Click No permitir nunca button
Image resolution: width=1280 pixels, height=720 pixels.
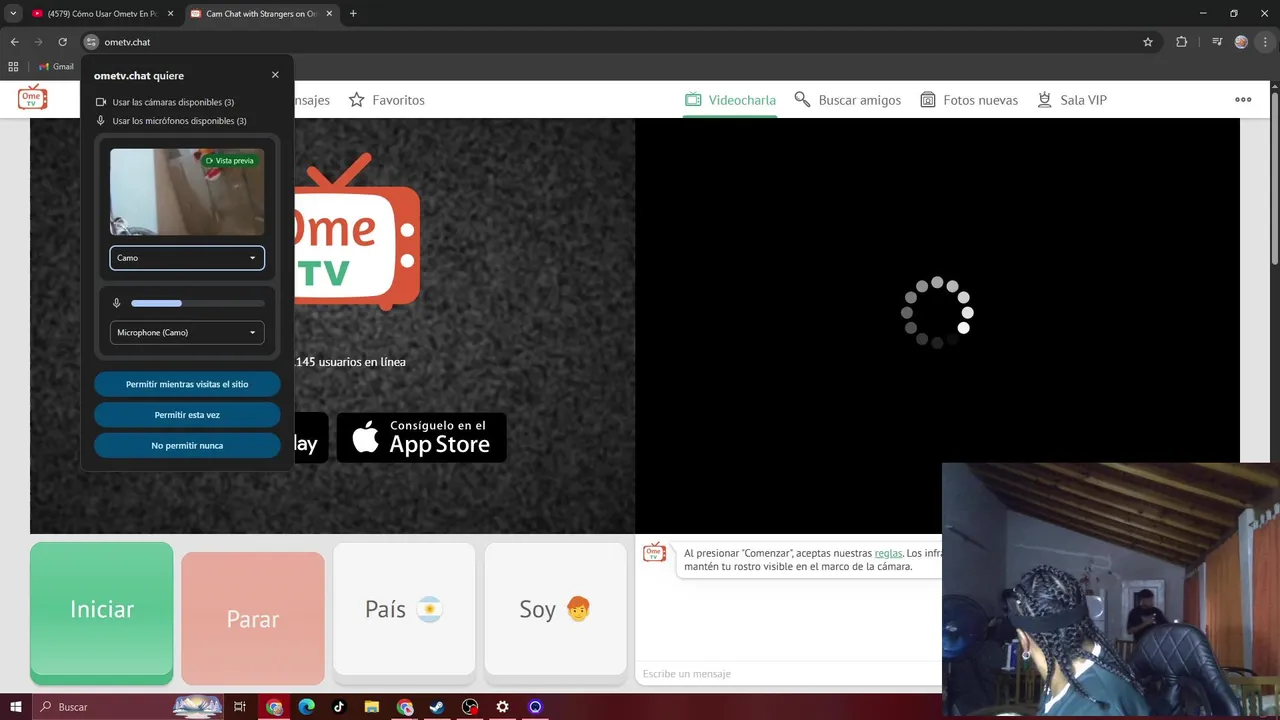[187, 445]
